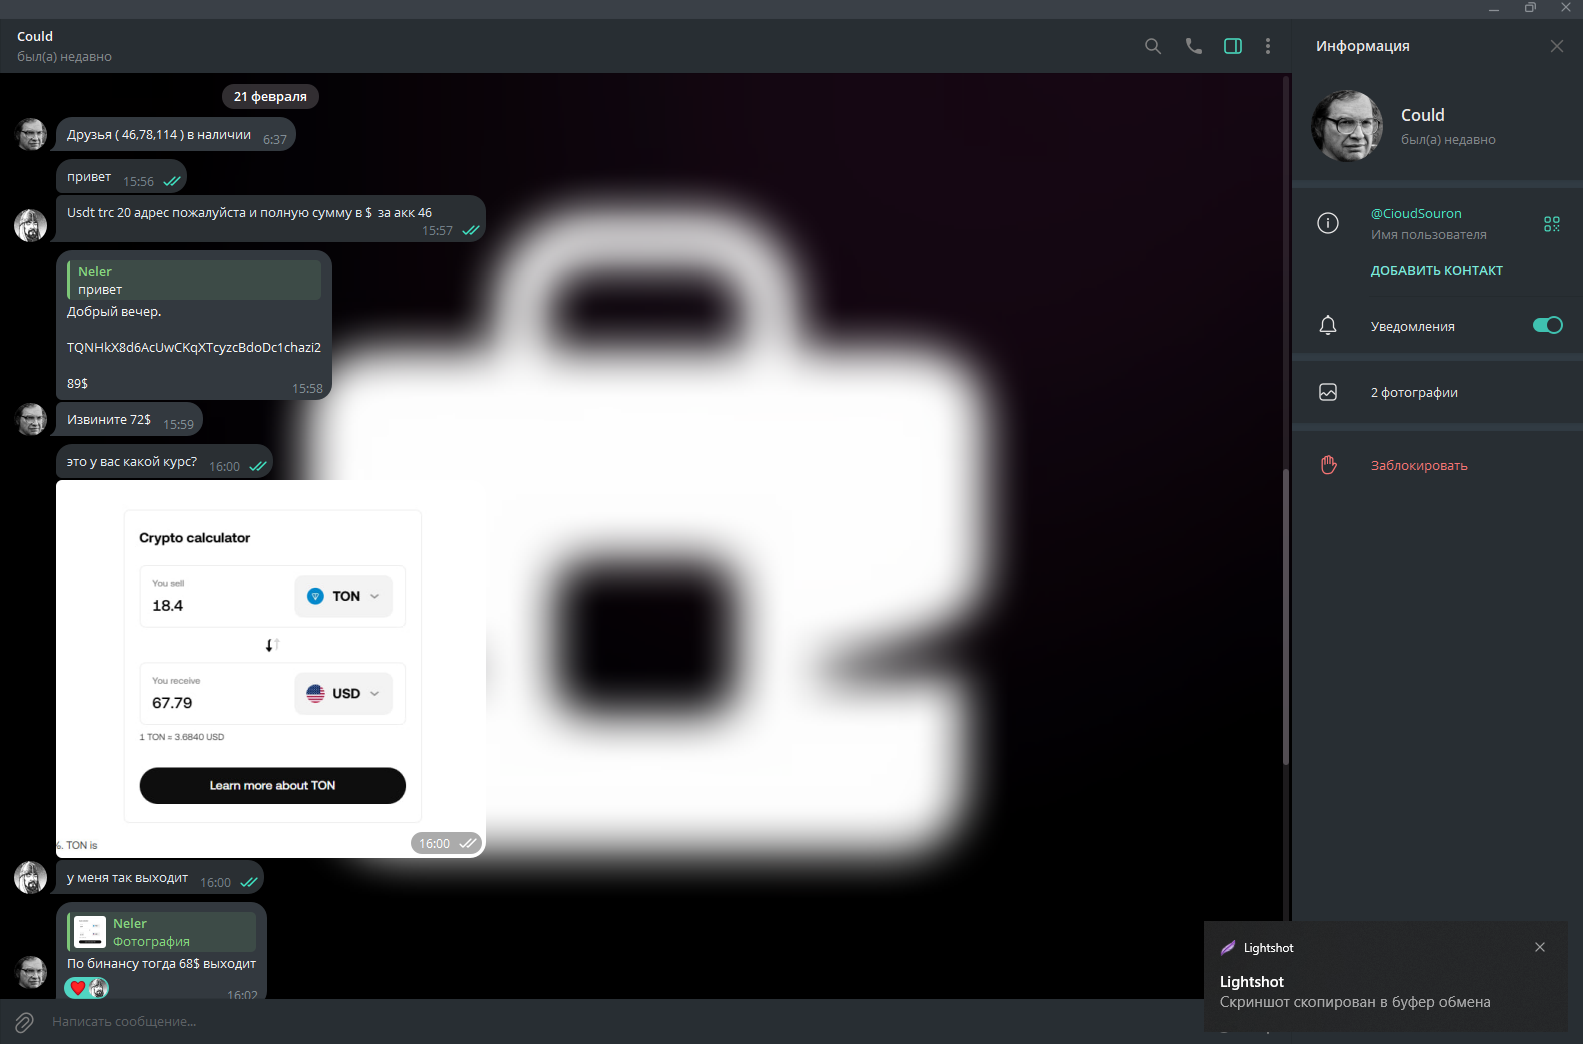The image size is (1583, 1044).
Task: Click the message 'Извините 72$'
Action: pyautogui.click(x=129, y=419)
